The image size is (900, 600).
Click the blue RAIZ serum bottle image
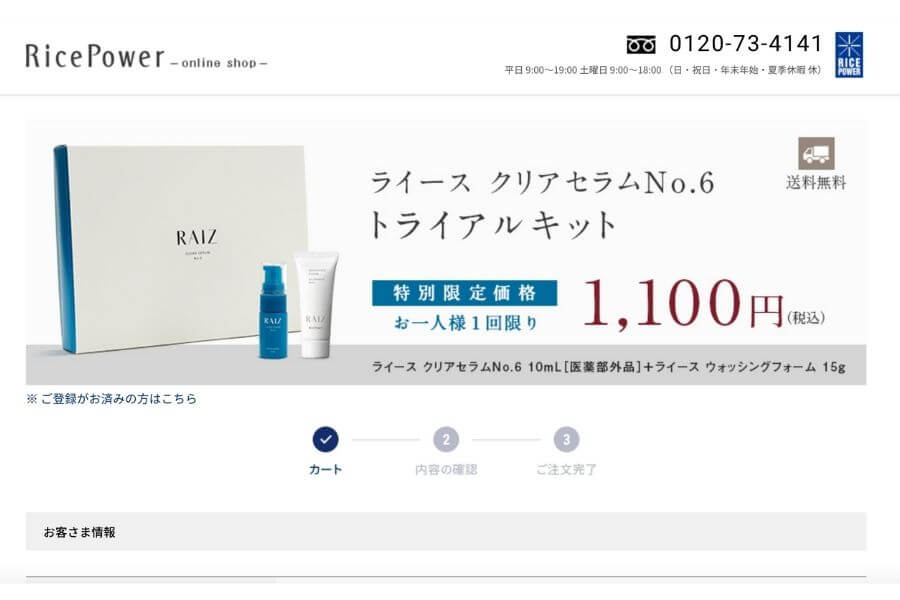(x=273, y=311)
